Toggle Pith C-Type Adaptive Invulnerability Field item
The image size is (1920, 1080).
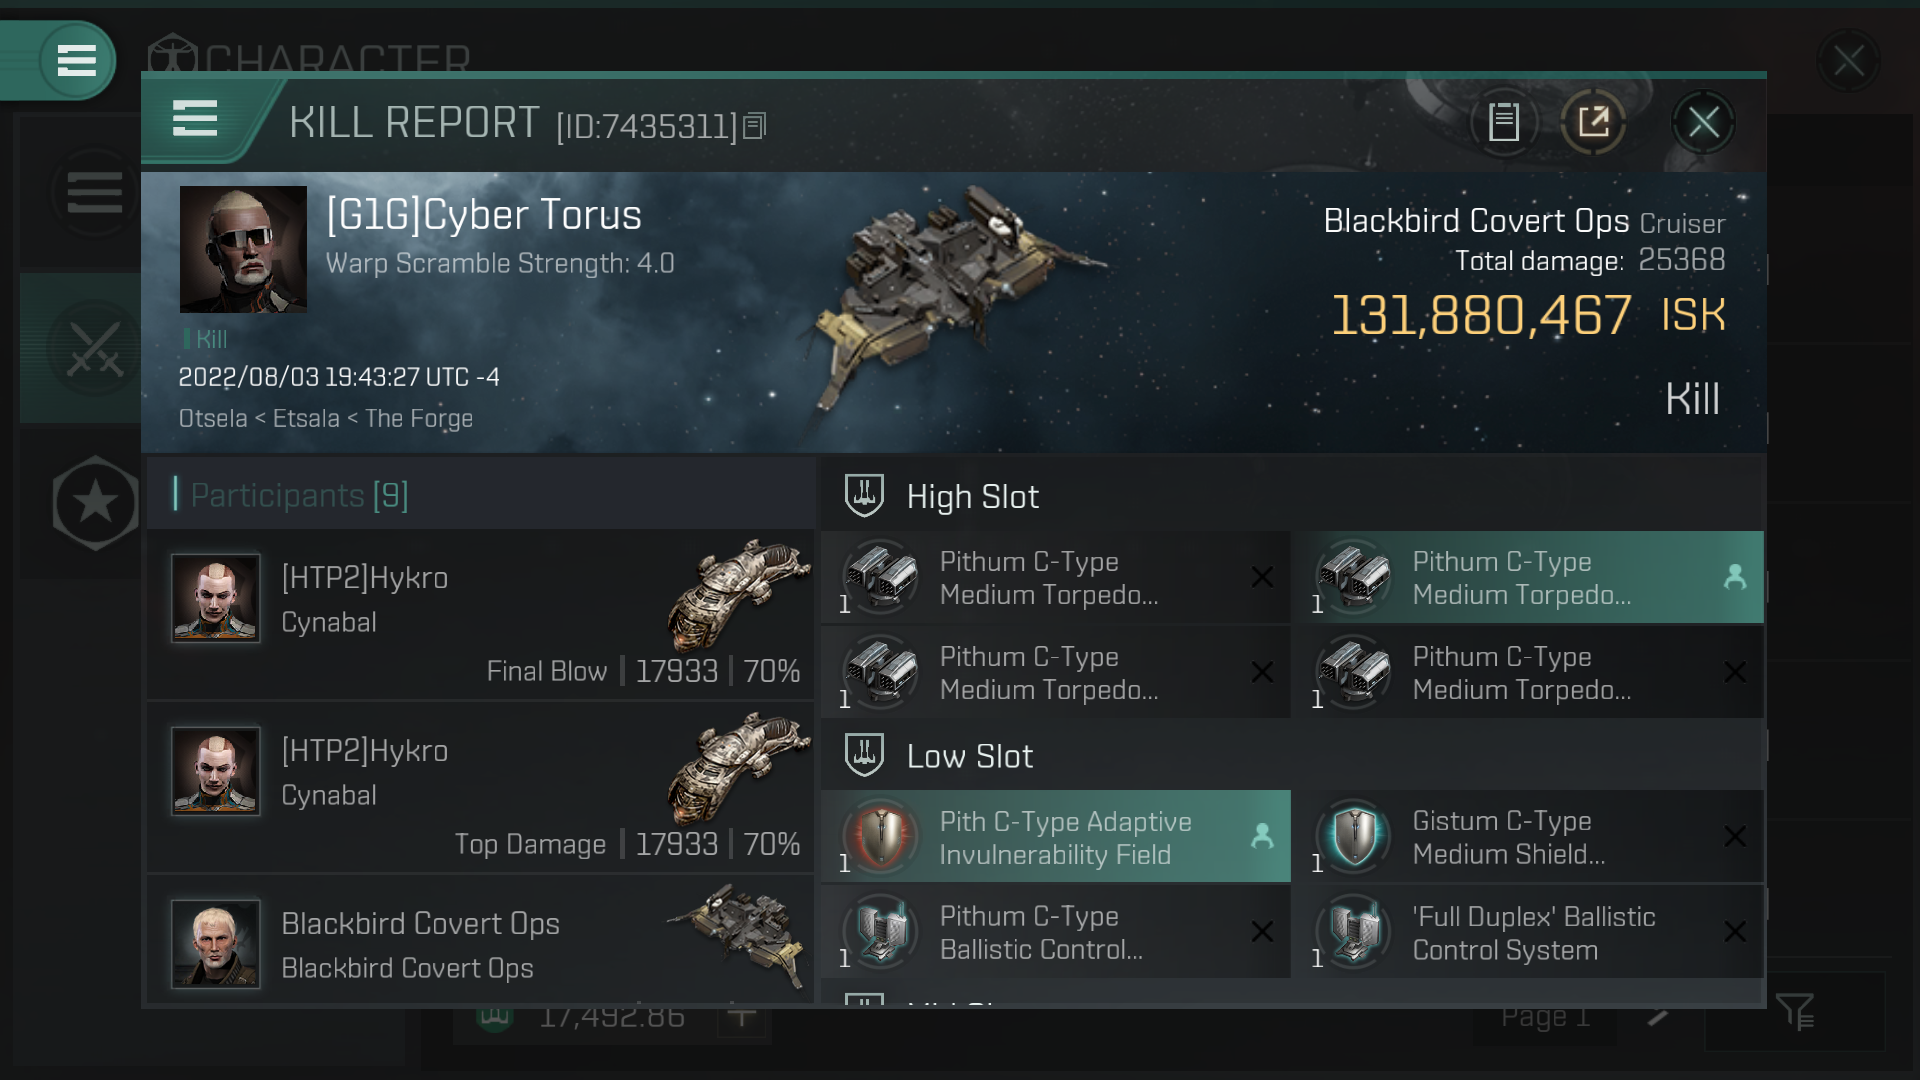click(1056, 836)
